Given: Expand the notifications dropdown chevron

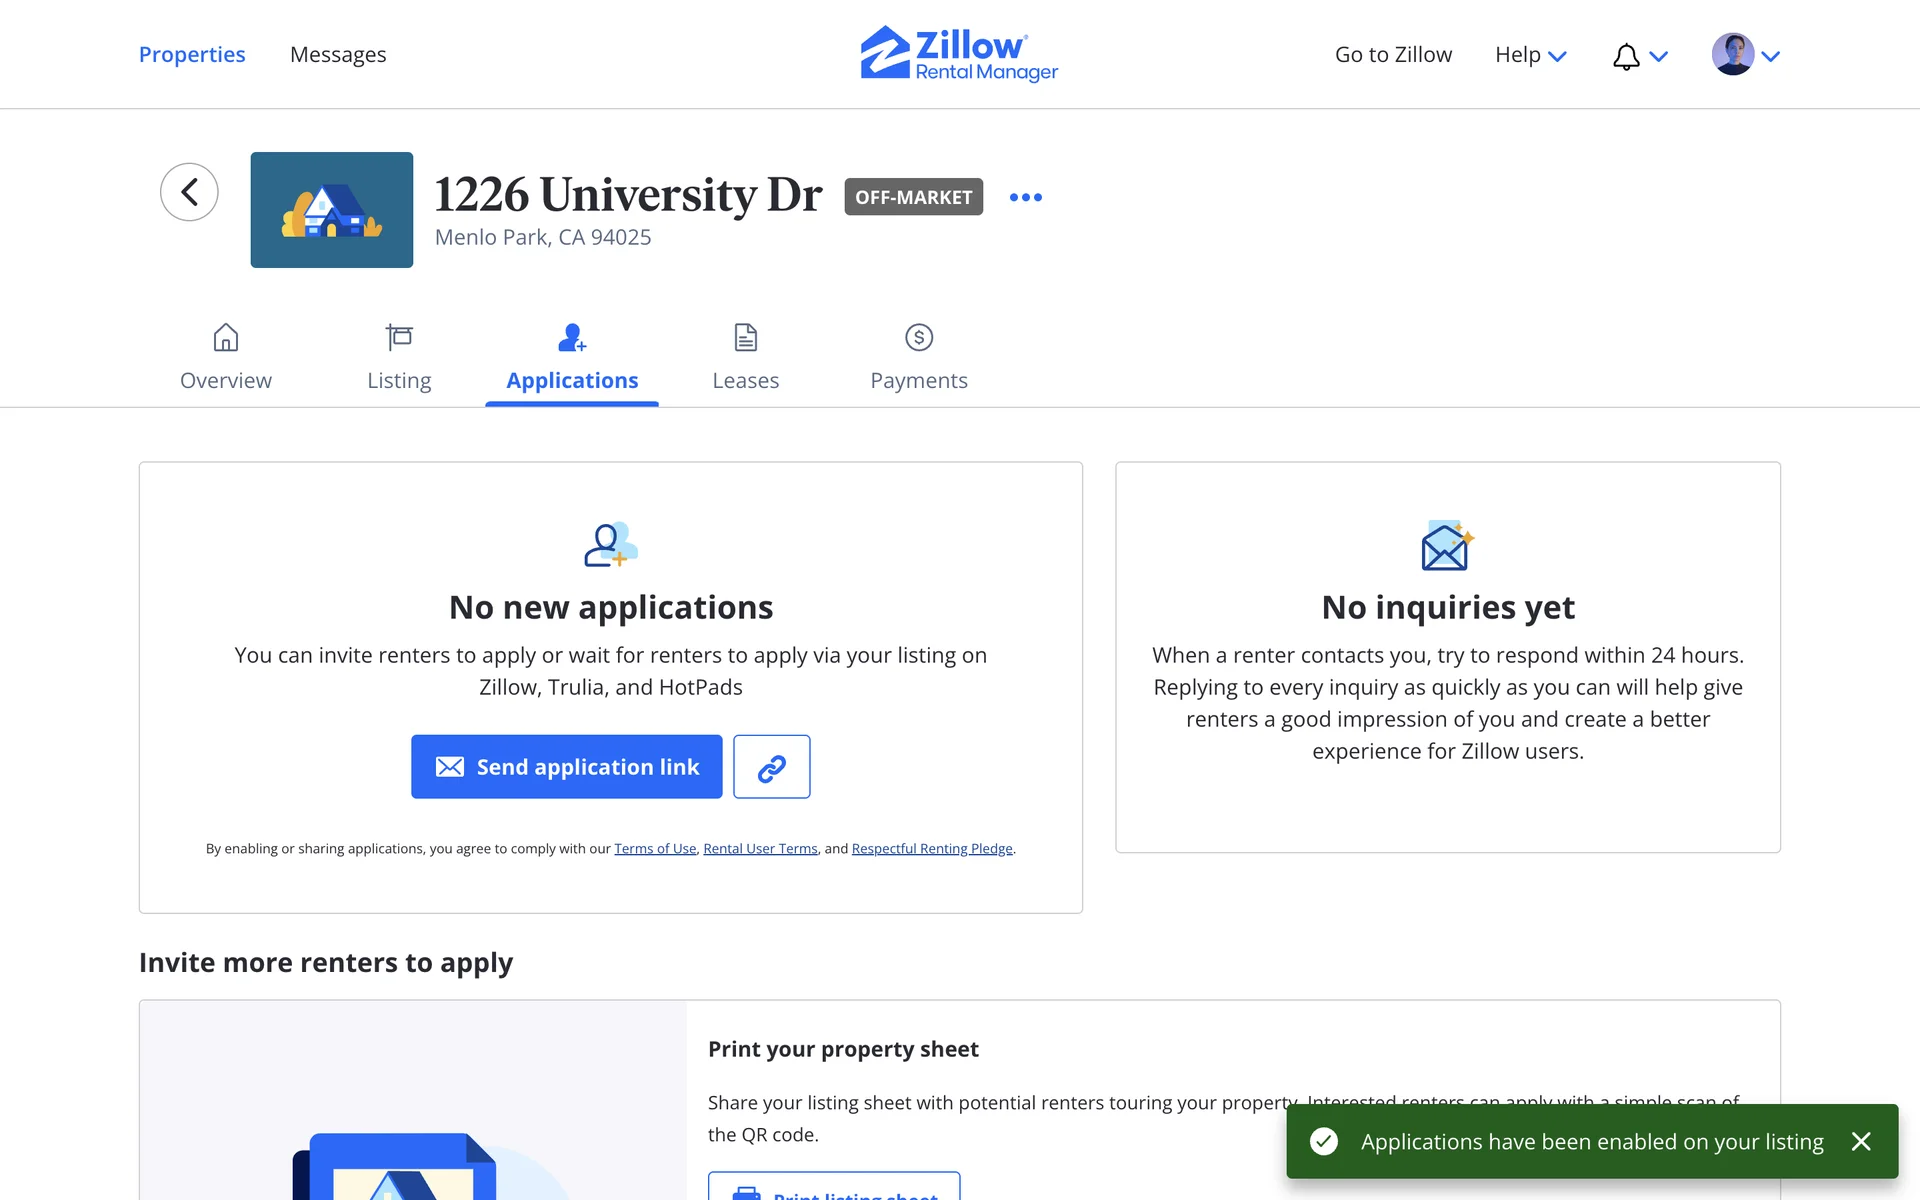Looking at the screenshot, I should [1659, 56].
